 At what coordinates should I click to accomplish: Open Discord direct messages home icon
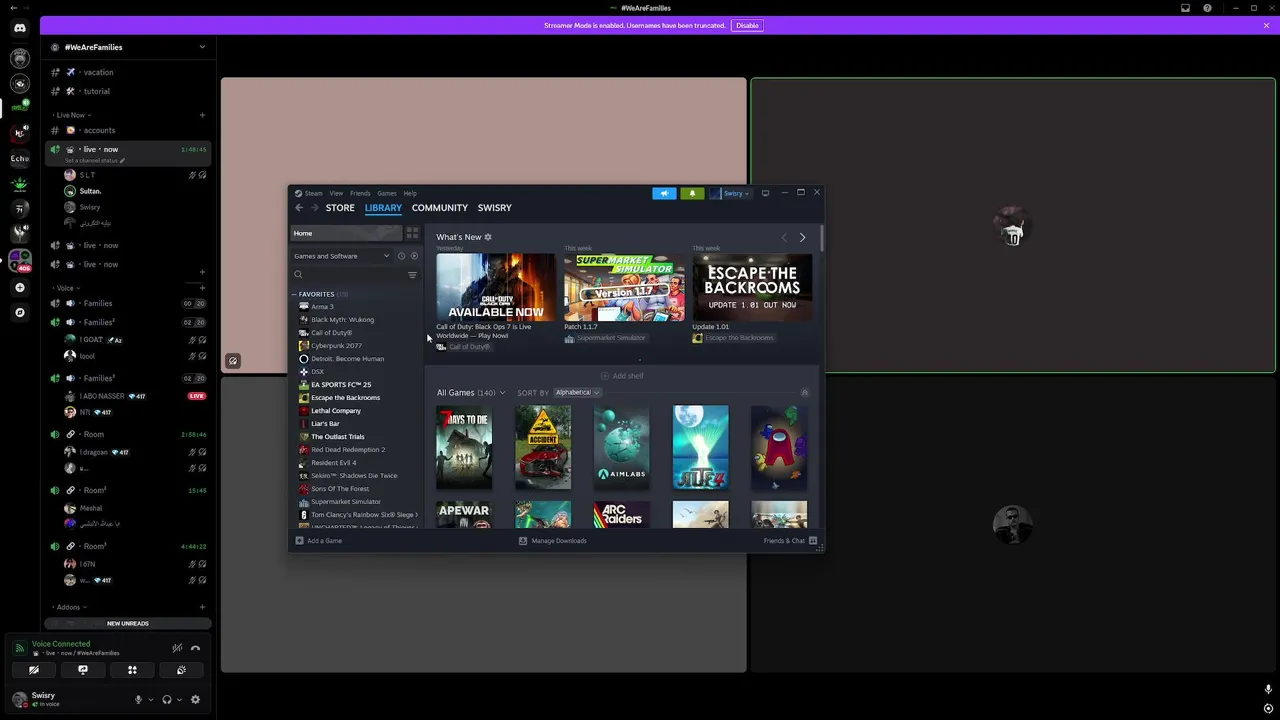pyautogui.click(x=19, y=28)
